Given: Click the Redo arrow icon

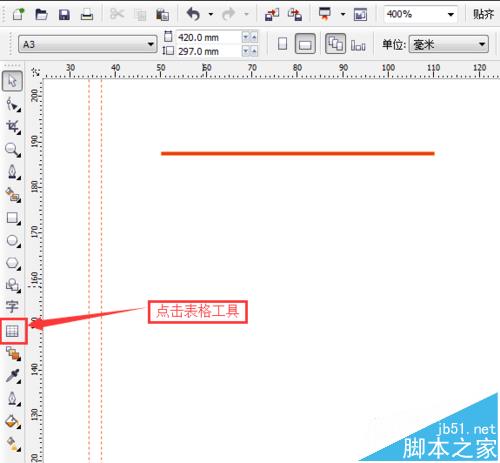Looking at the screenshot, I should point(229,14).
